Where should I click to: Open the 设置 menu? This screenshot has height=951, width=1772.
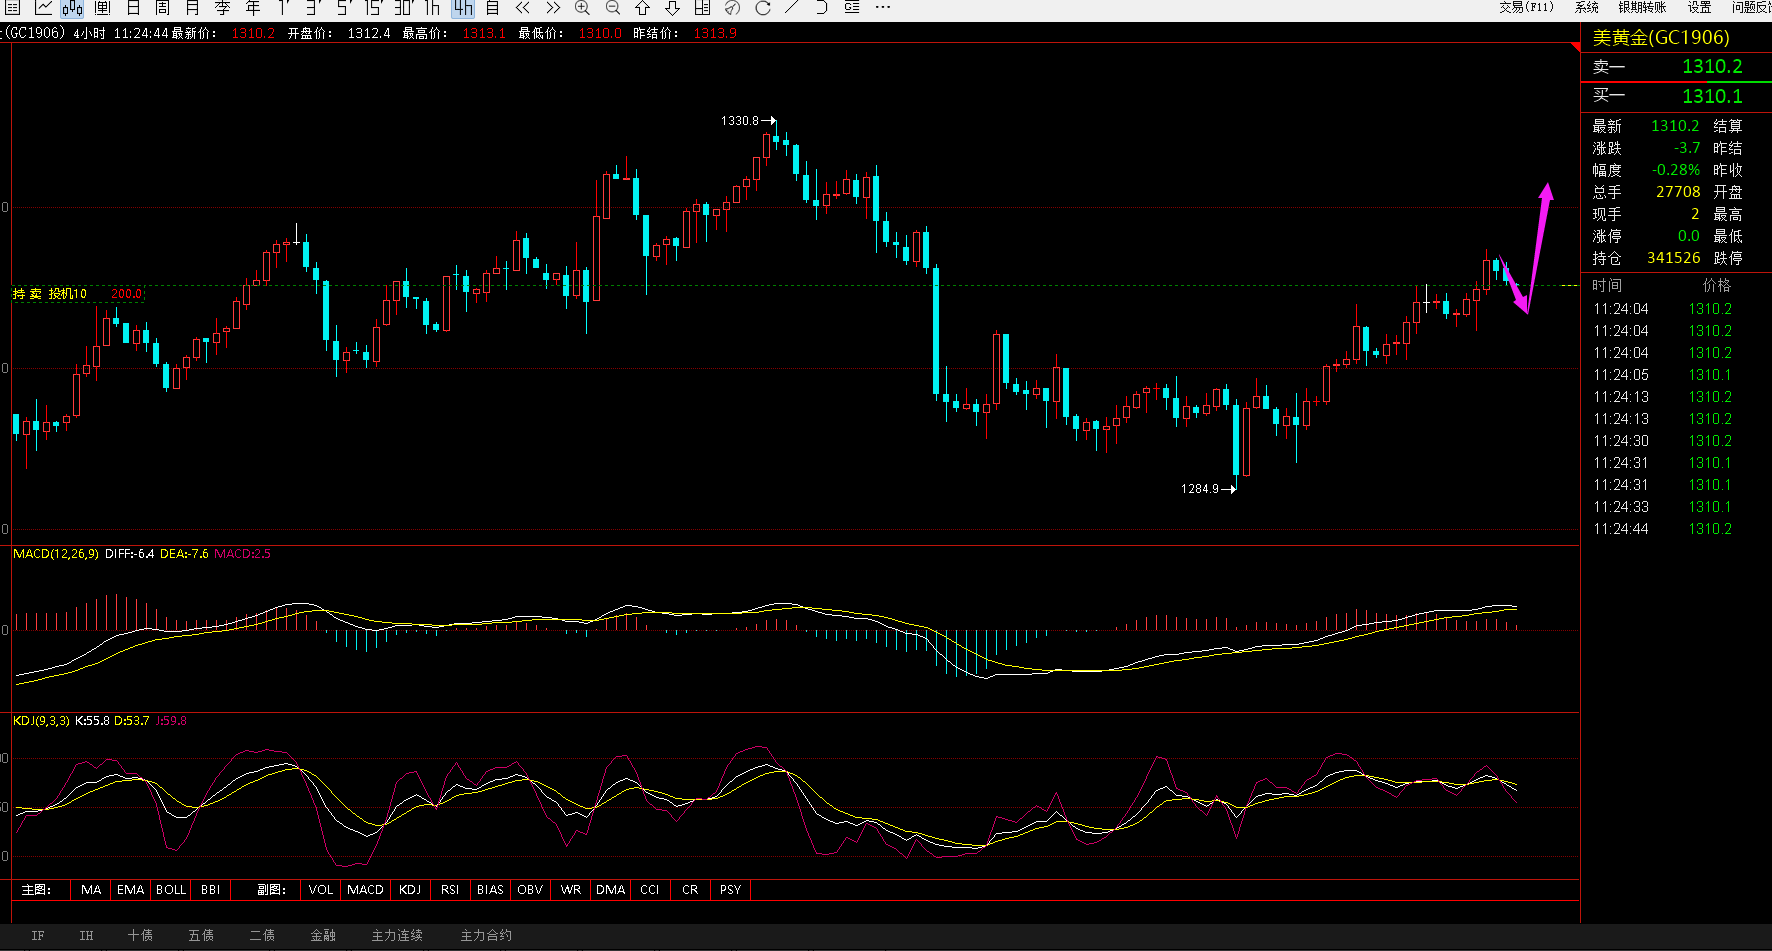pos(1699,8)
